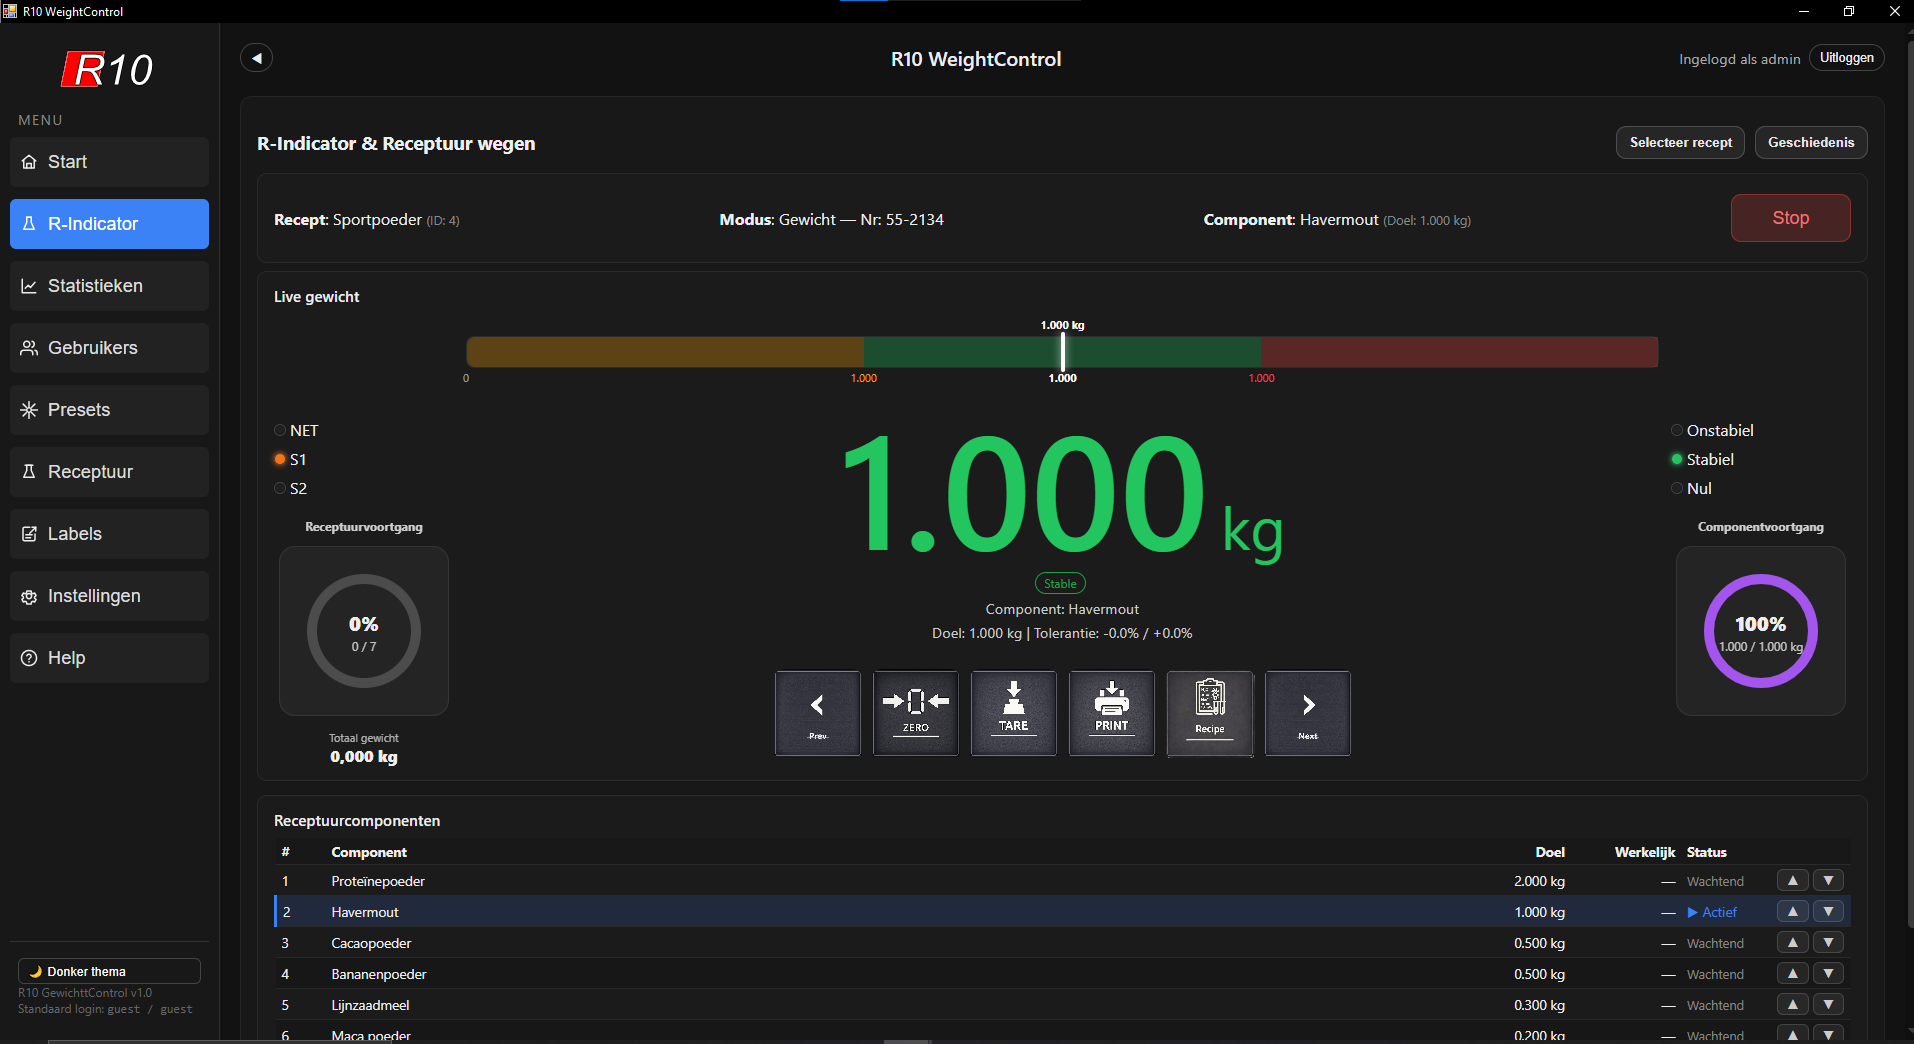Move Bananenpoeder down in list
This screenshot has width=1914, height=1044.
(1828, 974)
